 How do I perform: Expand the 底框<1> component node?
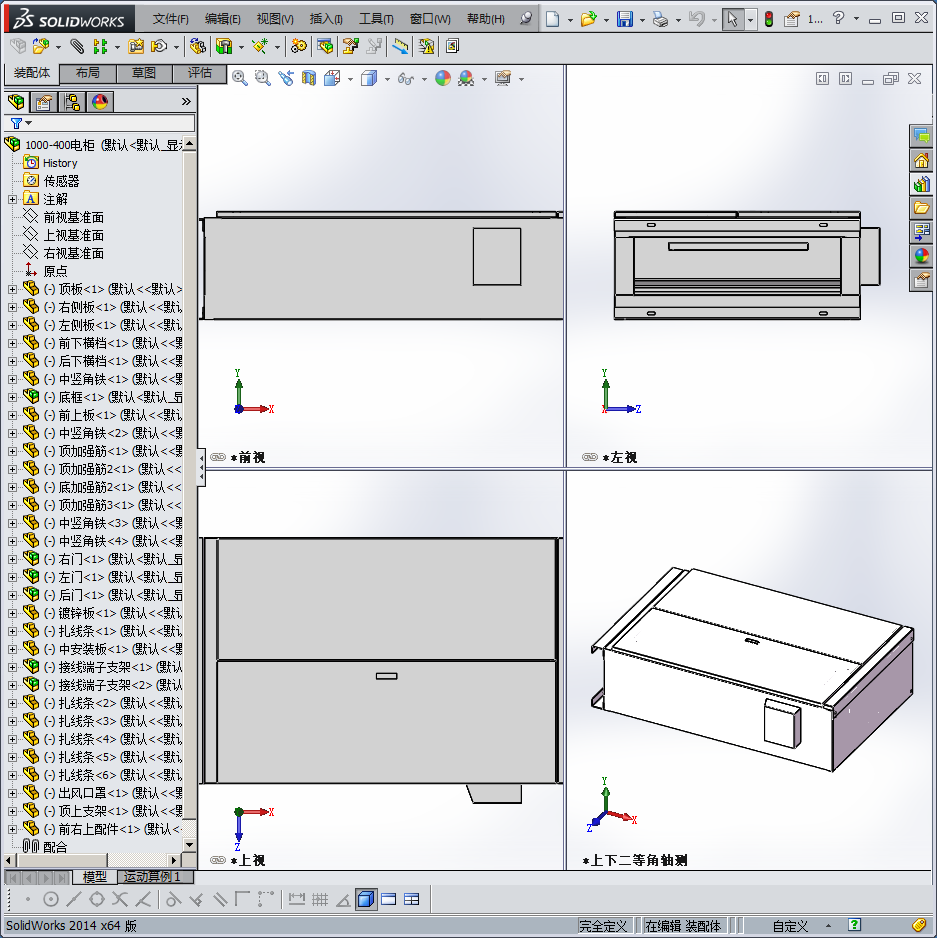[x=13, y=397]
